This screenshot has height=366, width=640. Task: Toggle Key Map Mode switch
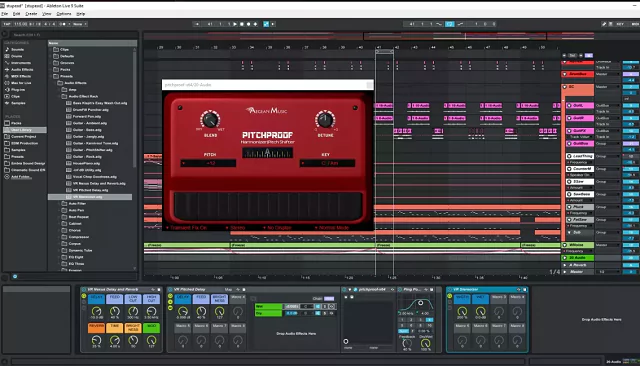pos(620,24)
